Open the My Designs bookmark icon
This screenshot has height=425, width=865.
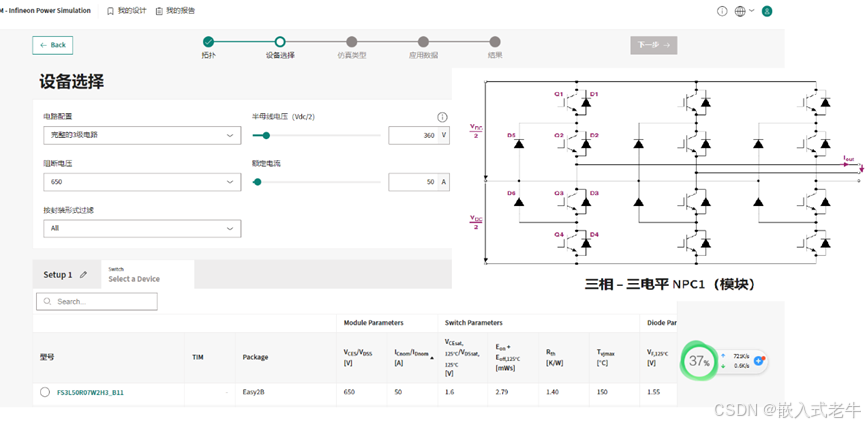point(110,10)
